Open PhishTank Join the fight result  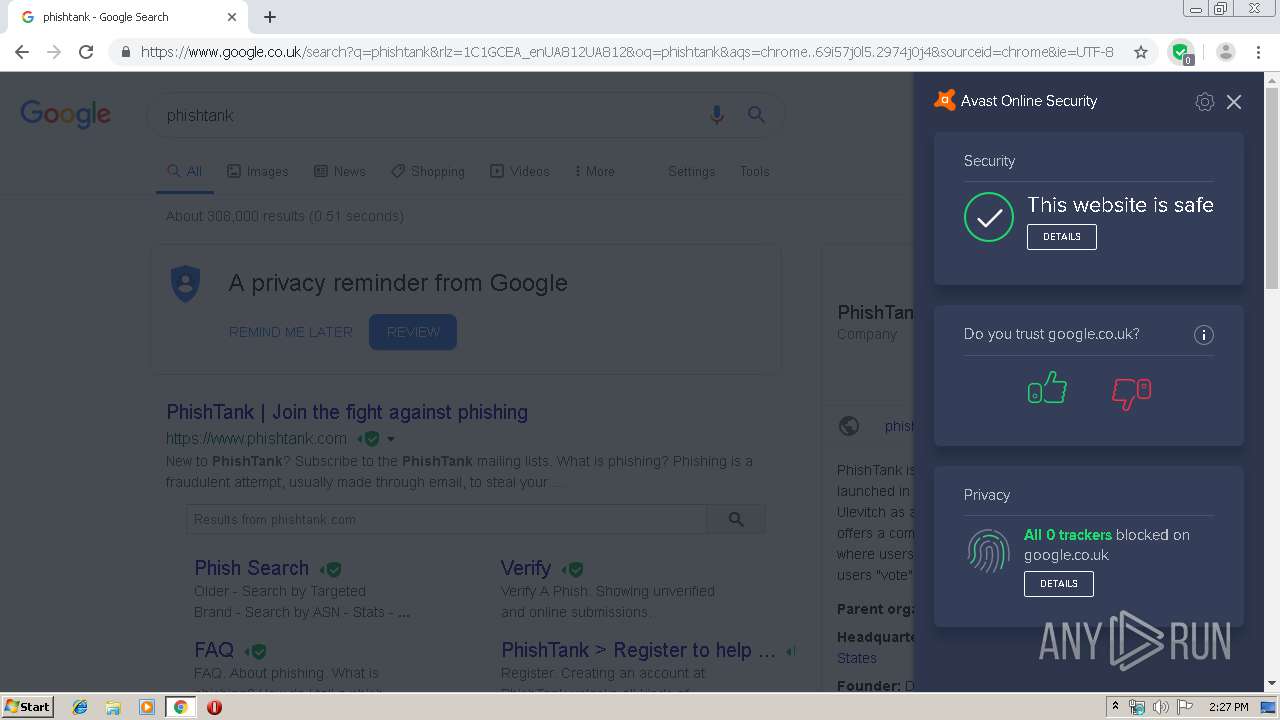pyautogui.click(x=347, y=412)
